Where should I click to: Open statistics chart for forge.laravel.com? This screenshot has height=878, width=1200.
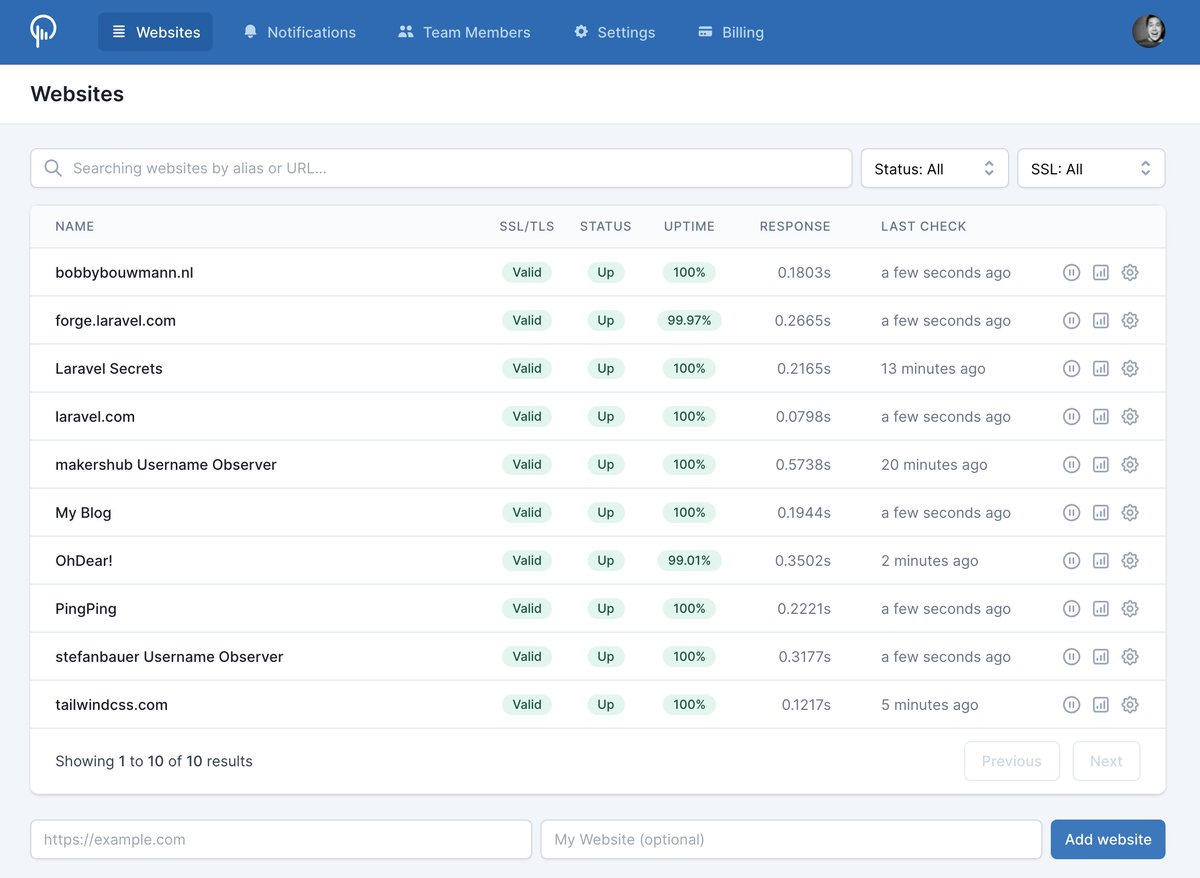click(x=1101, y=320)
